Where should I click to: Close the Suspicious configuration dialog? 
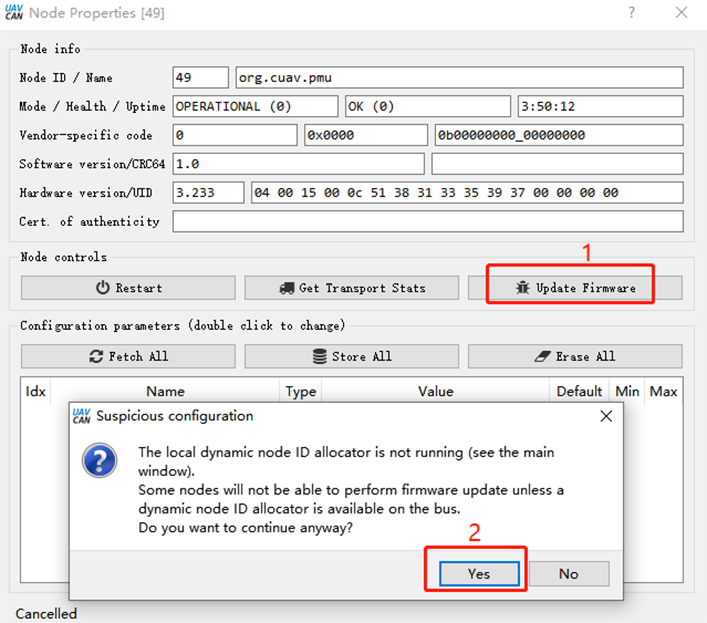pyautogui.click(x=605, y=416)
